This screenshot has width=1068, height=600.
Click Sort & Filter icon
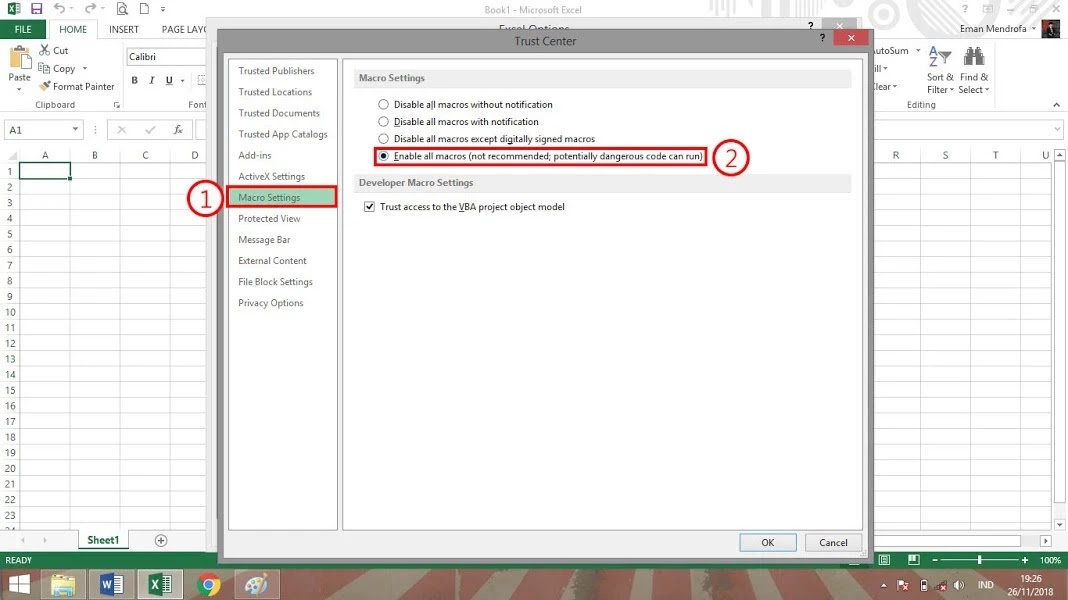click(940, 57)
